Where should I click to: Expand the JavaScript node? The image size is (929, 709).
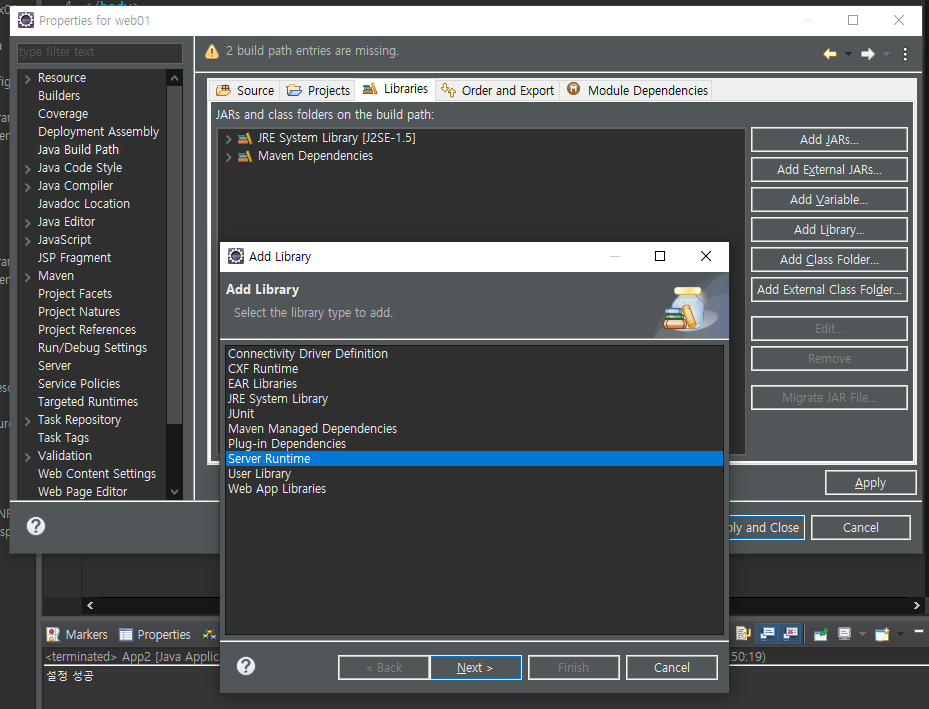click(x=28, y=240)
